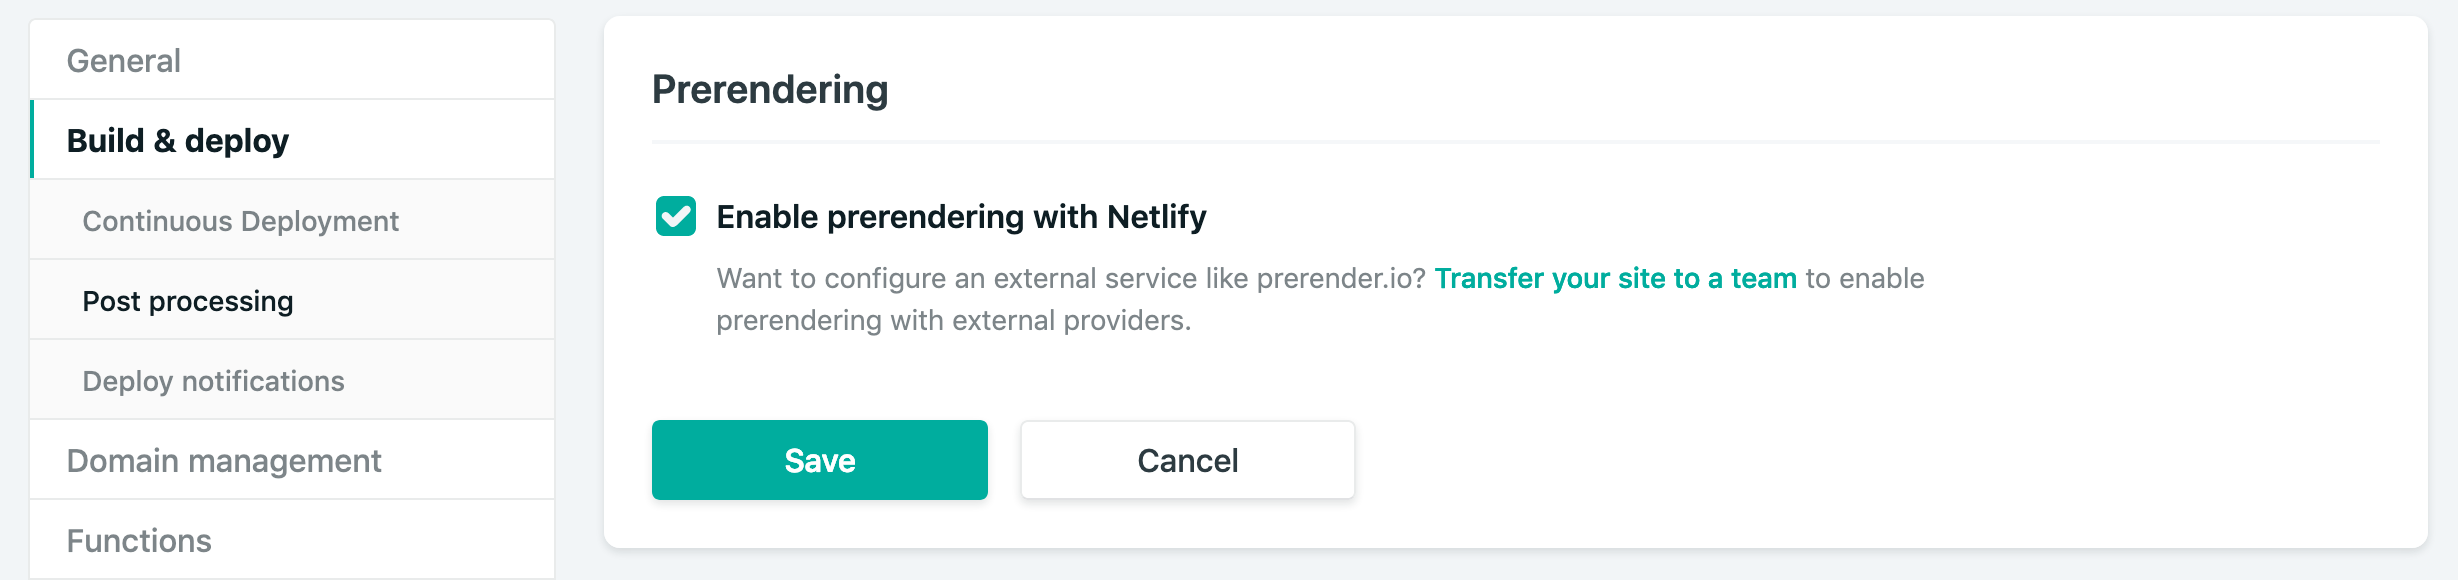Navigate to Domain management settings
This screenshot has height=580, width=2458.
coord(224,461)
